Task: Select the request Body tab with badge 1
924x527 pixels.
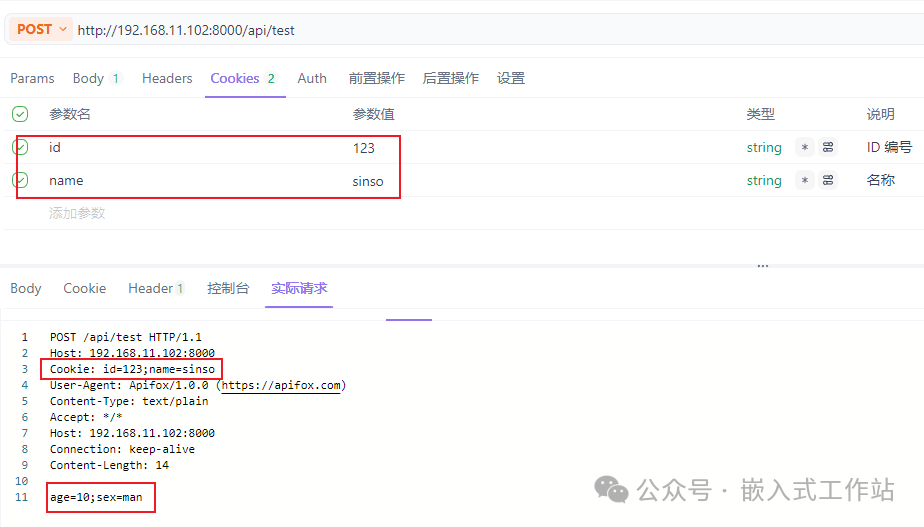Action: click(x=95, y=78)
